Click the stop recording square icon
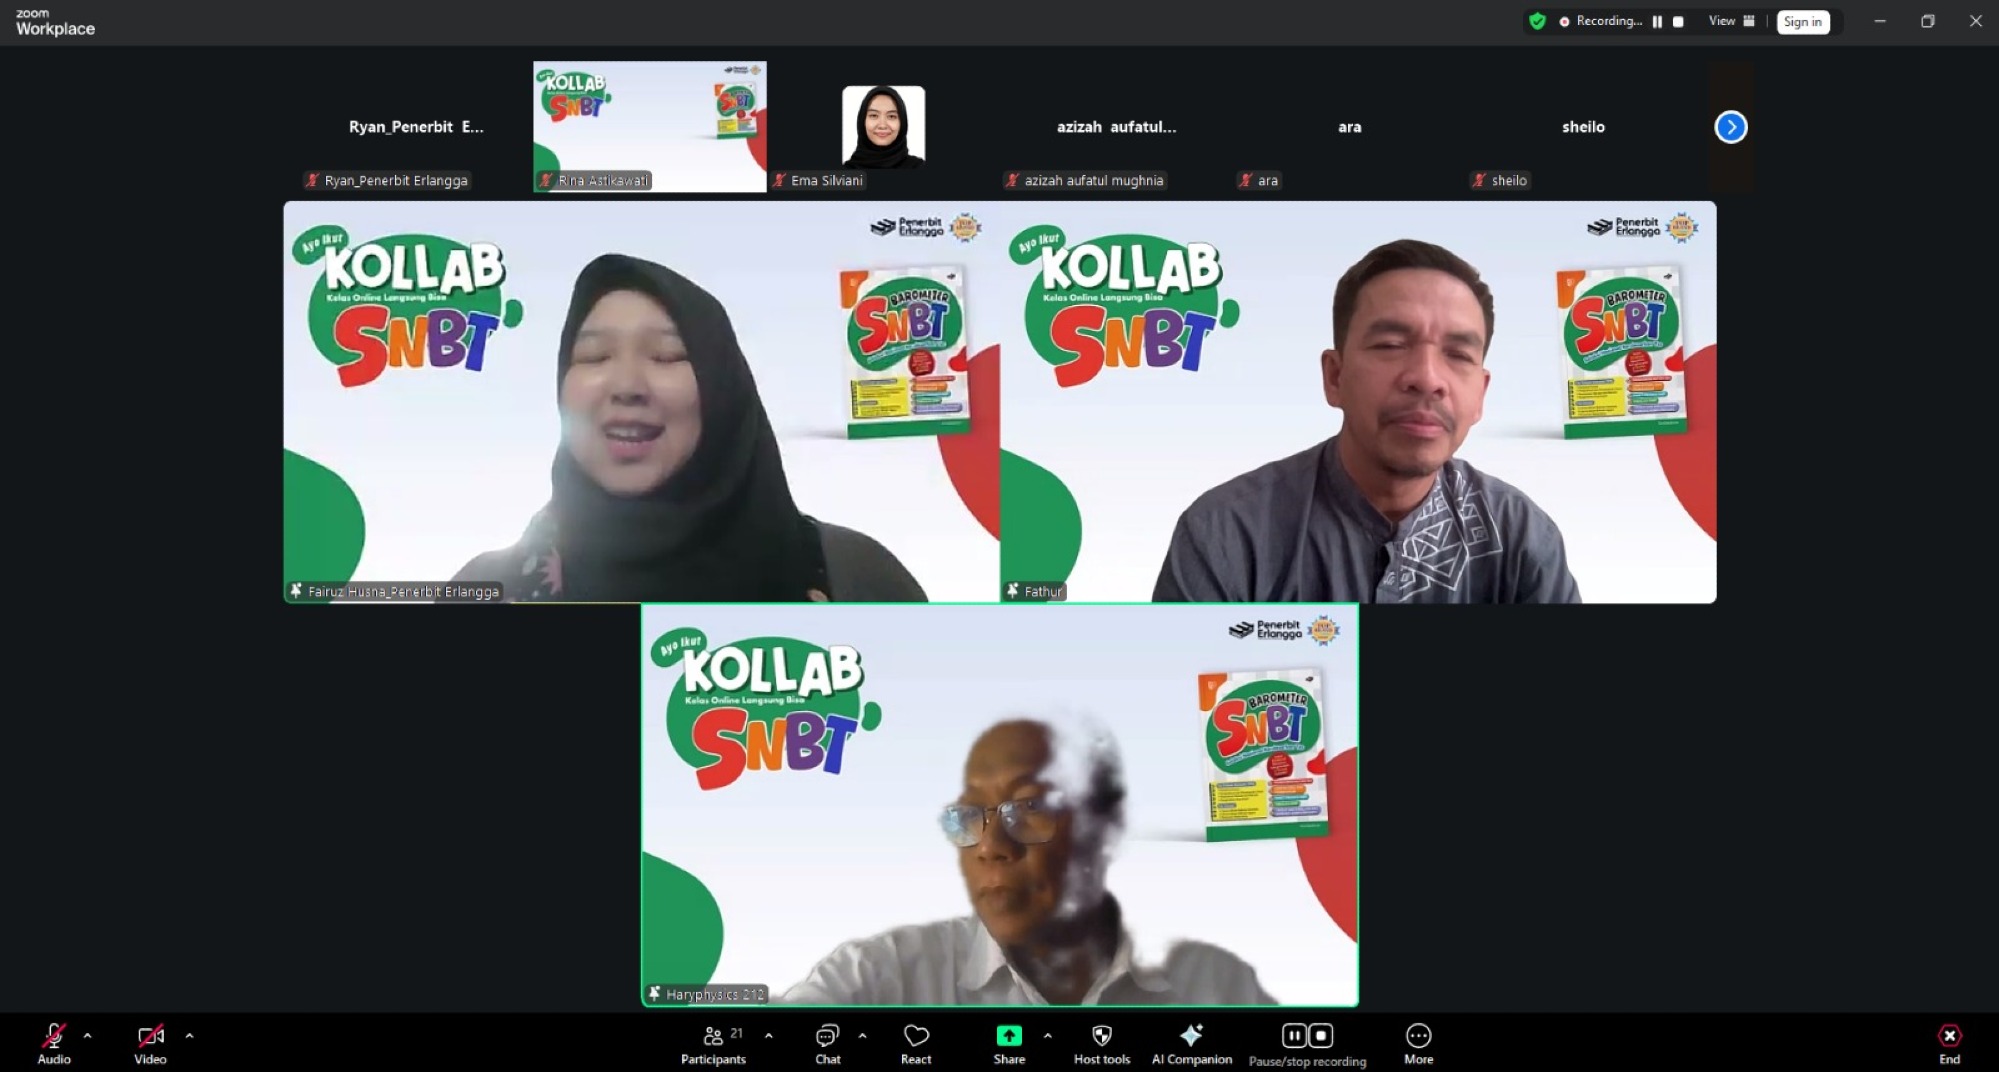The width and height of the screenshot is (1999, 1072). point(1322,1035)
